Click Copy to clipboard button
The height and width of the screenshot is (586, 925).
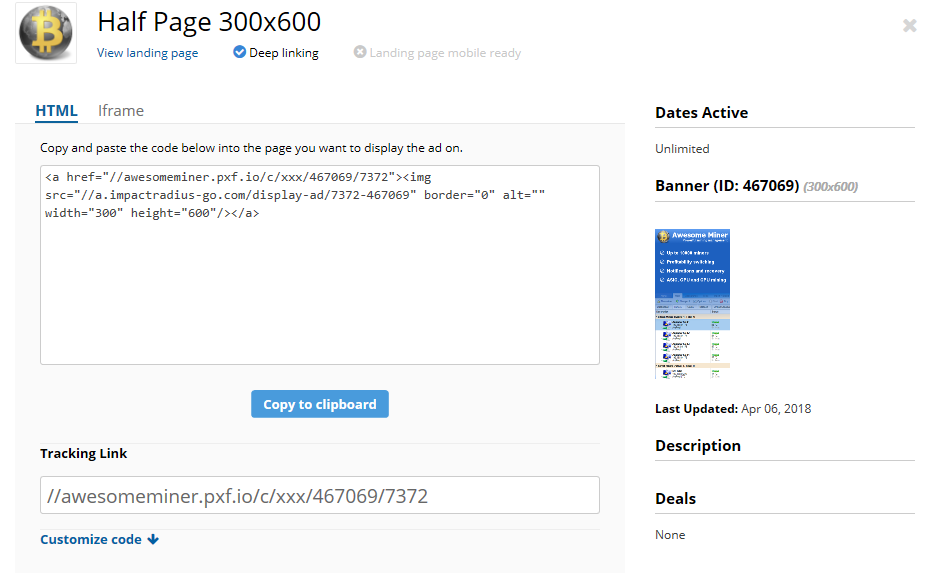(320, 404)
